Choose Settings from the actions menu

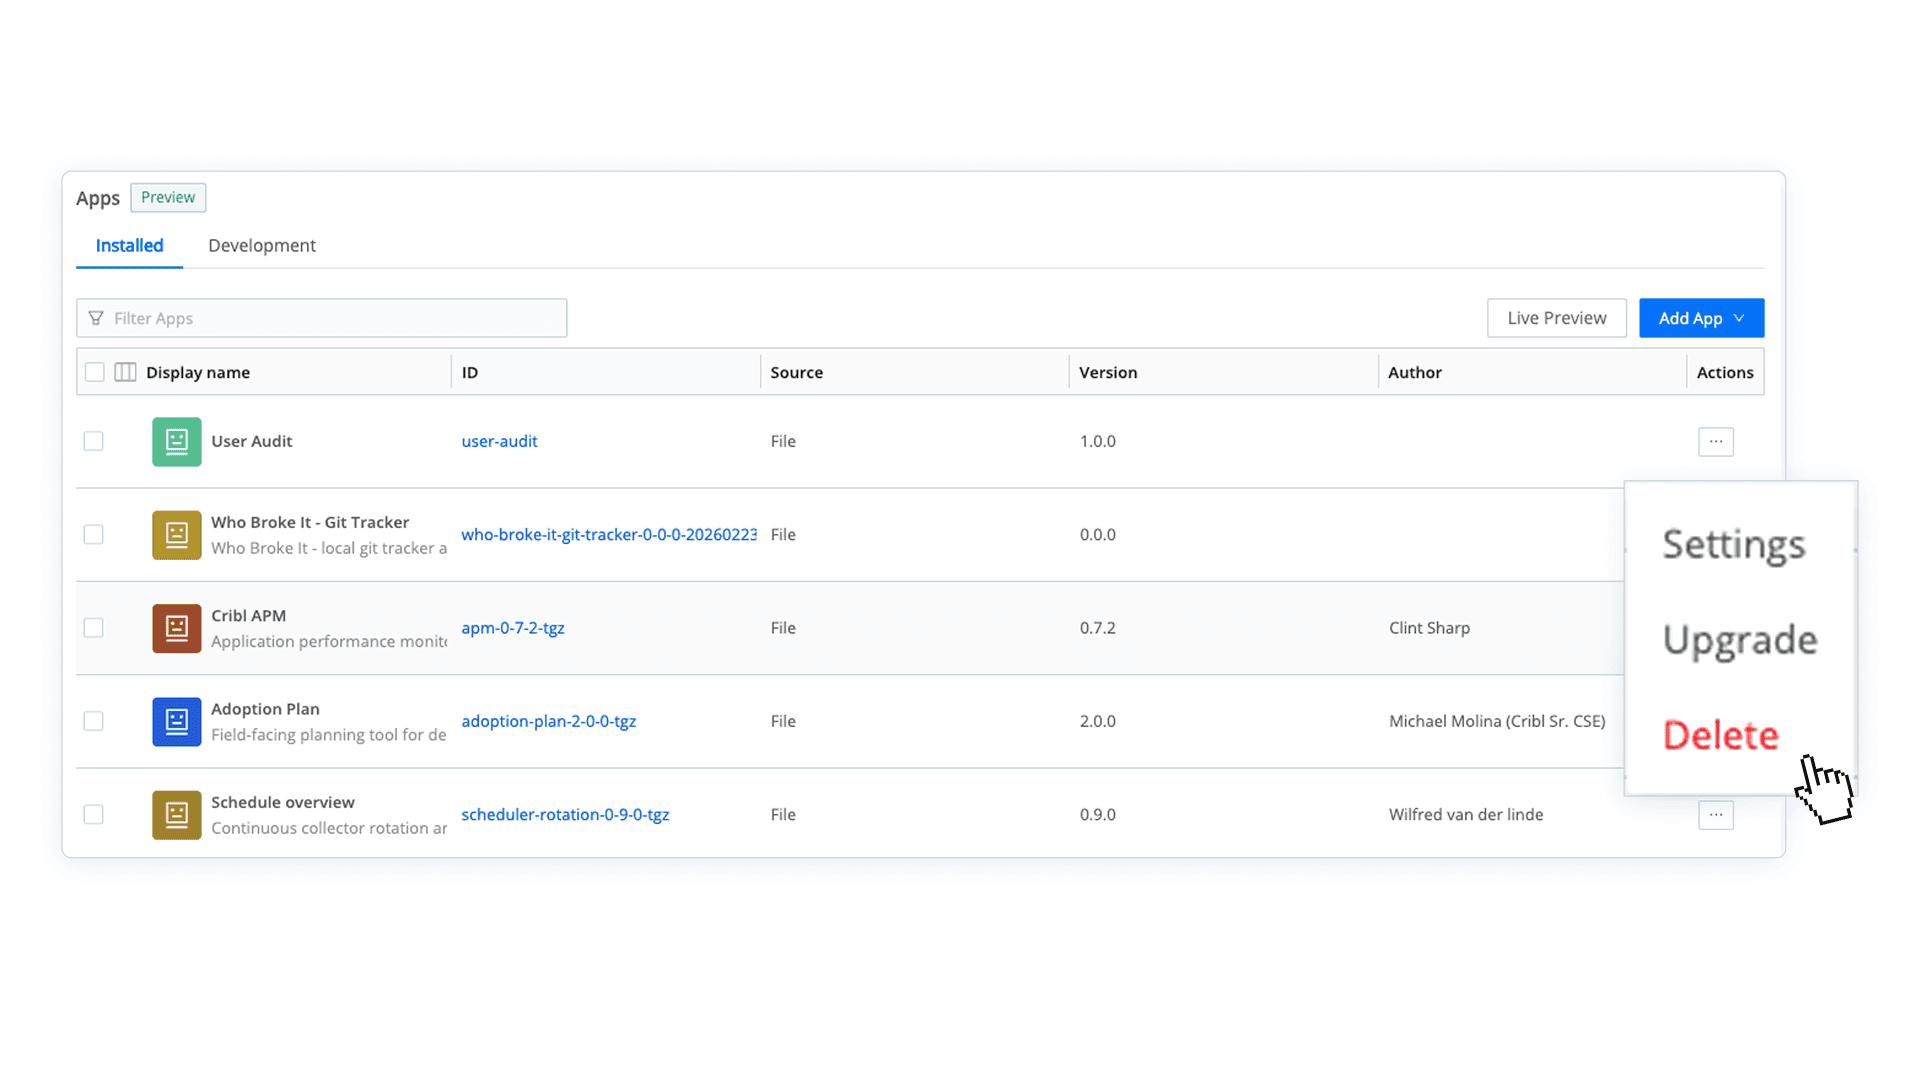[x=1733, y=544]
